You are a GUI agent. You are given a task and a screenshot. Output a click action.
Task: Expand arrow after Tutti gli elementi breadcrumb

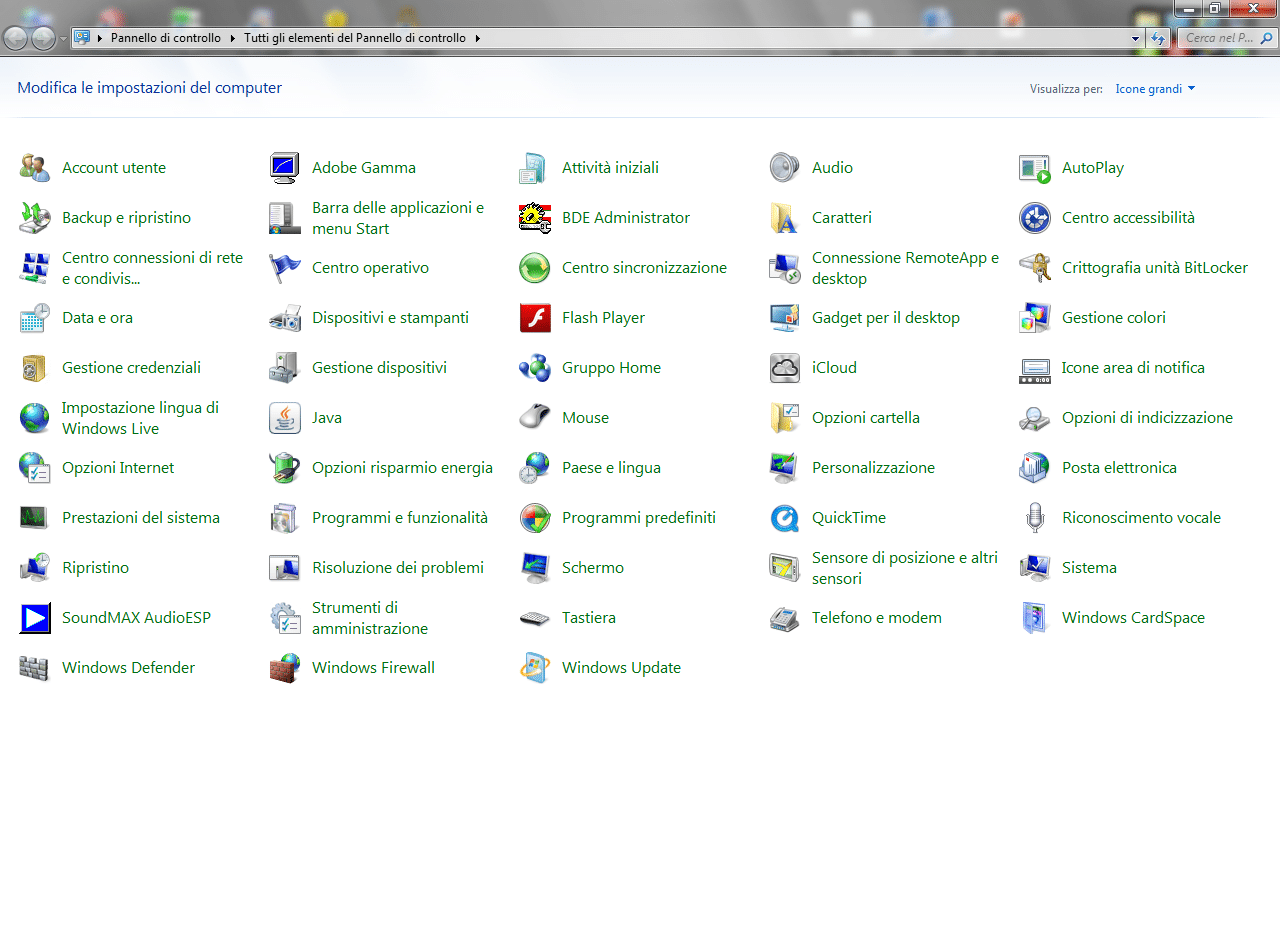pyautogui.click(x=478, y=38)
